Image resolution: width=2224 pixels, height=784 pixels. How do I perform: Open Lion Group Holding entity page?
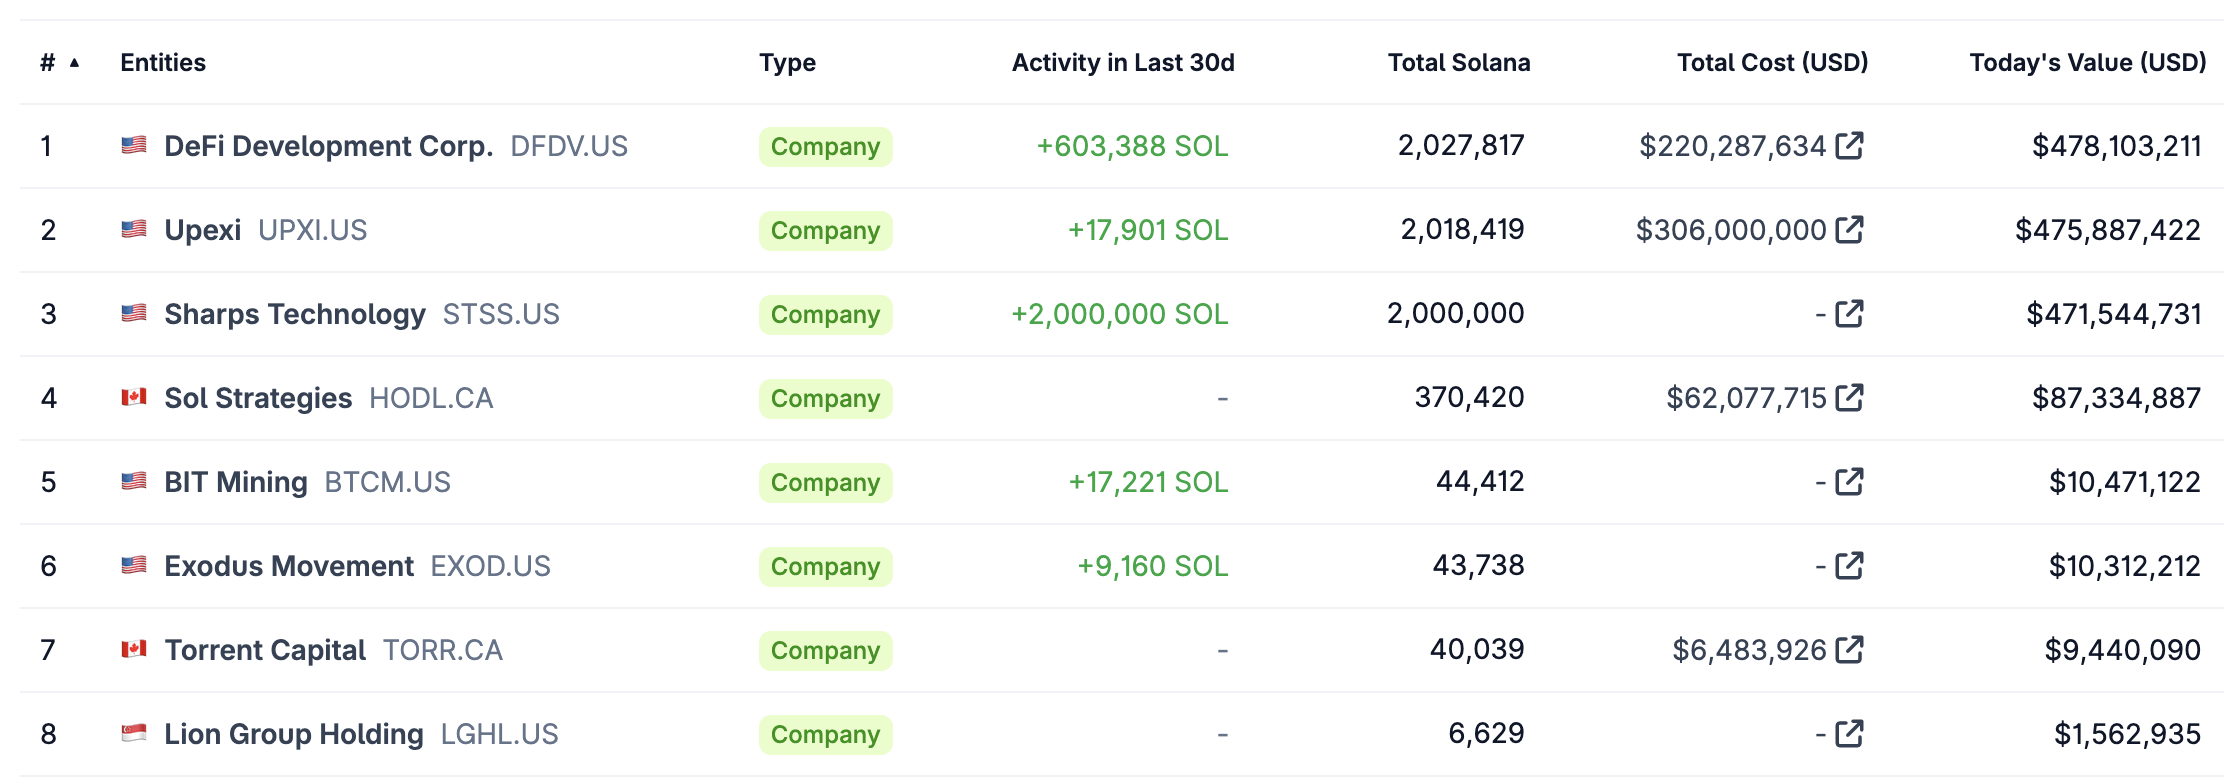click(x=294, y=735)
